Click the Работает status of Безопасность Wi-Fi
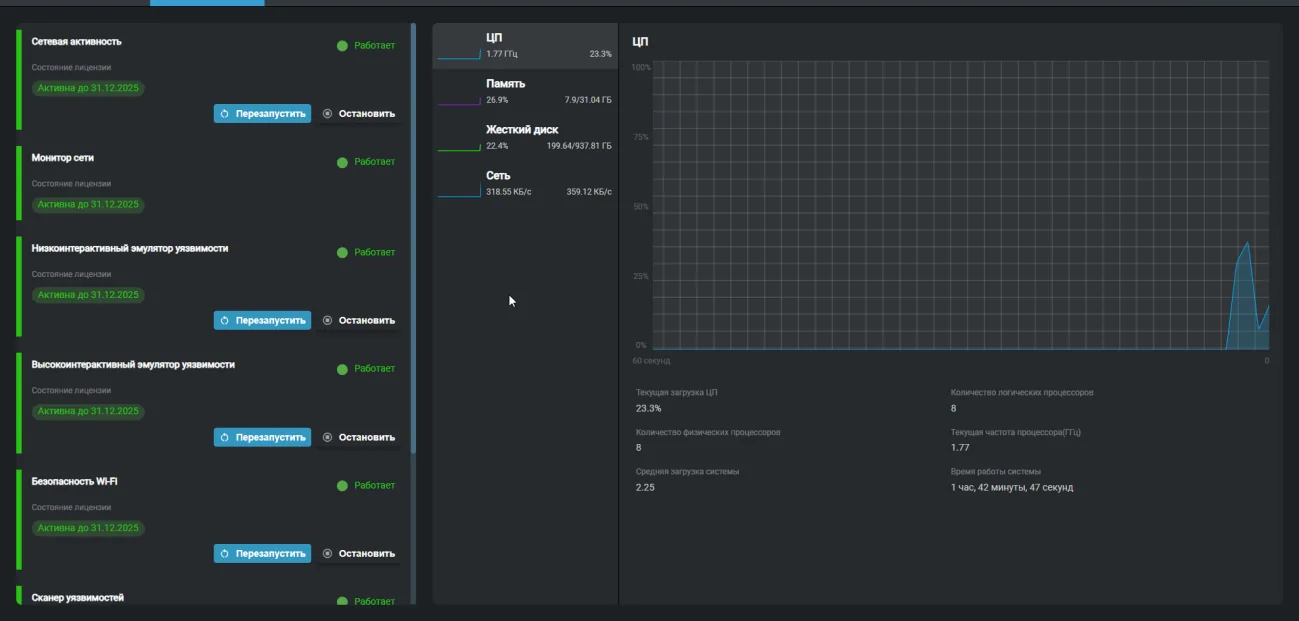 [366, 486]
